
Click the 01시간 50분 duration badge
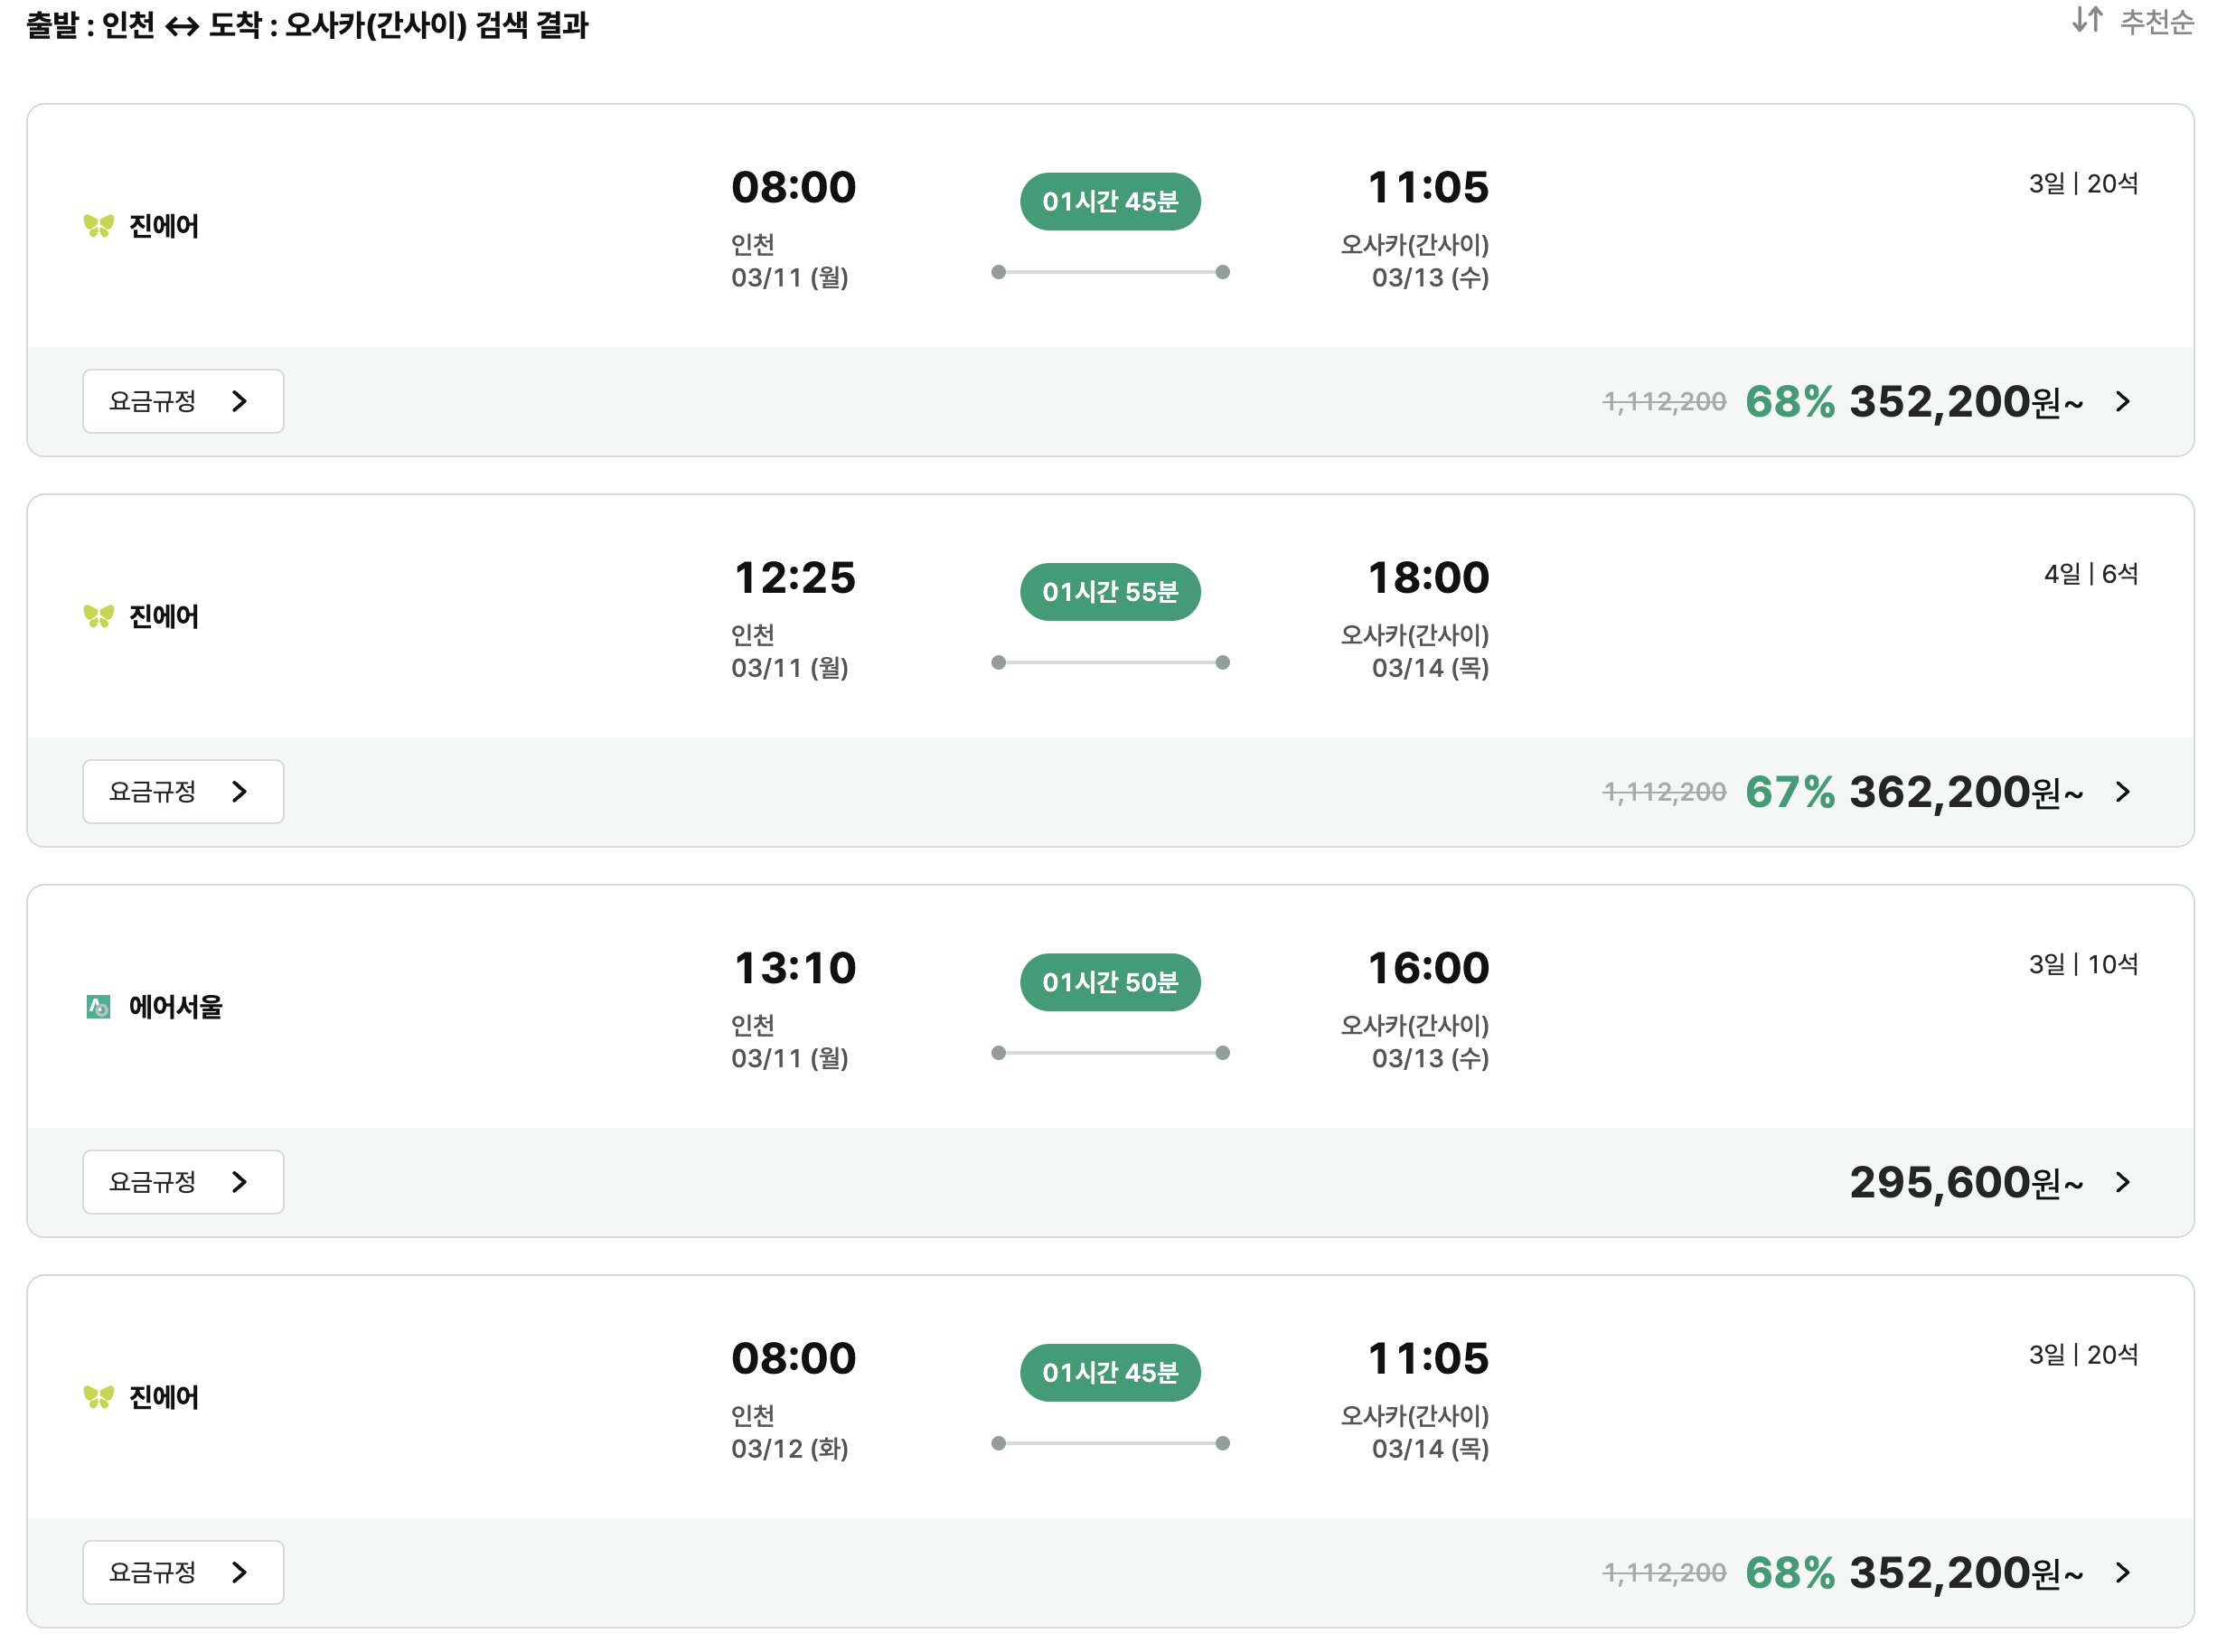[x=1110, y=982]
